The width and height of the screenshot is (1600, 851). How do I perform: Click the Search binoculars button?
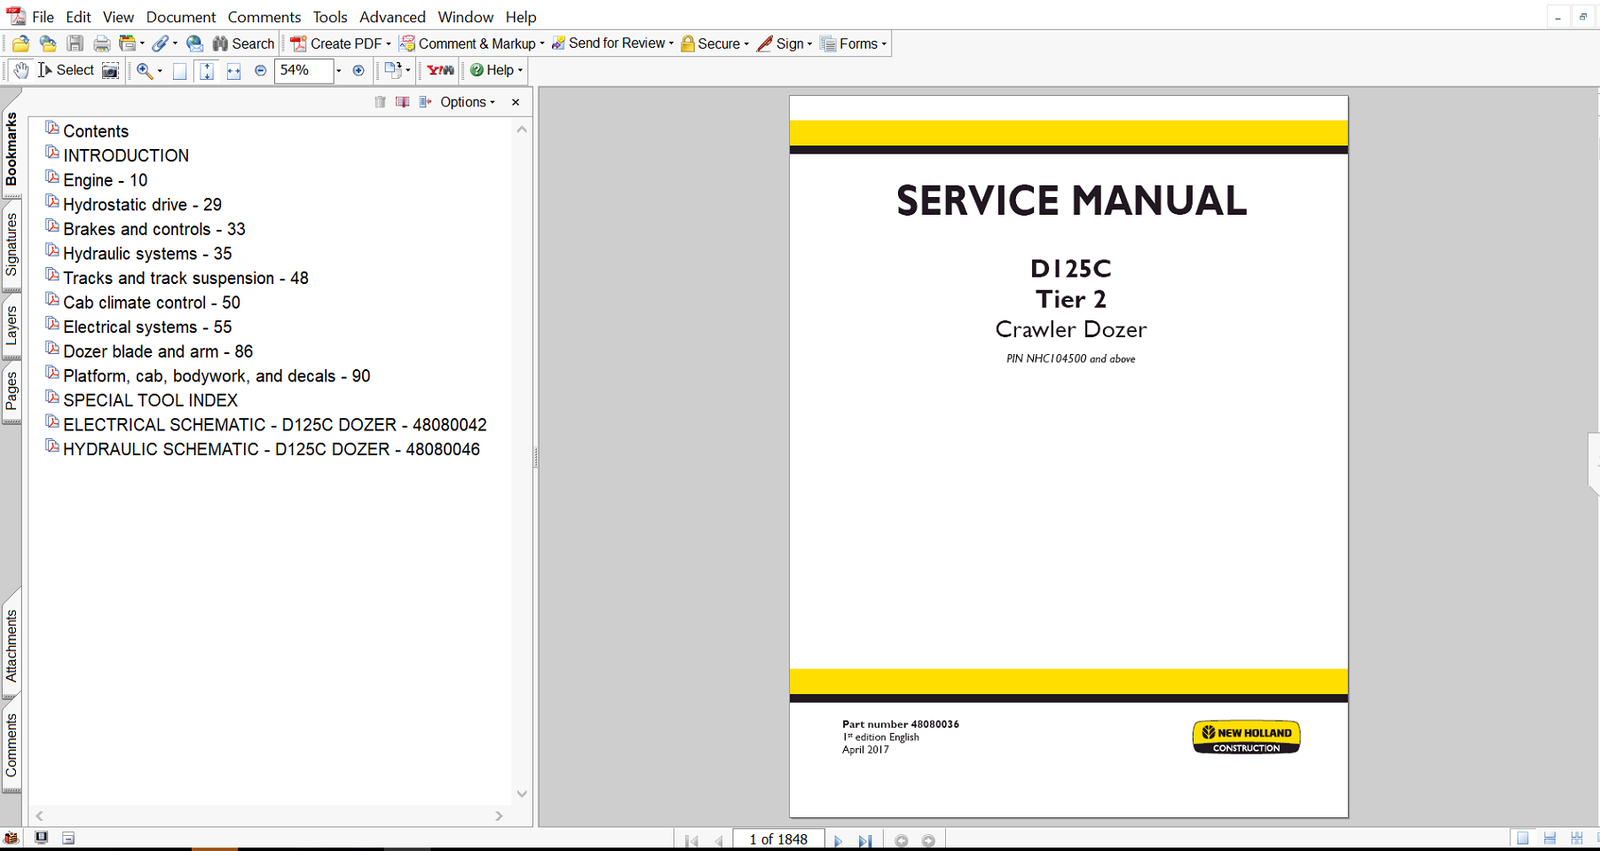point(243,43)
